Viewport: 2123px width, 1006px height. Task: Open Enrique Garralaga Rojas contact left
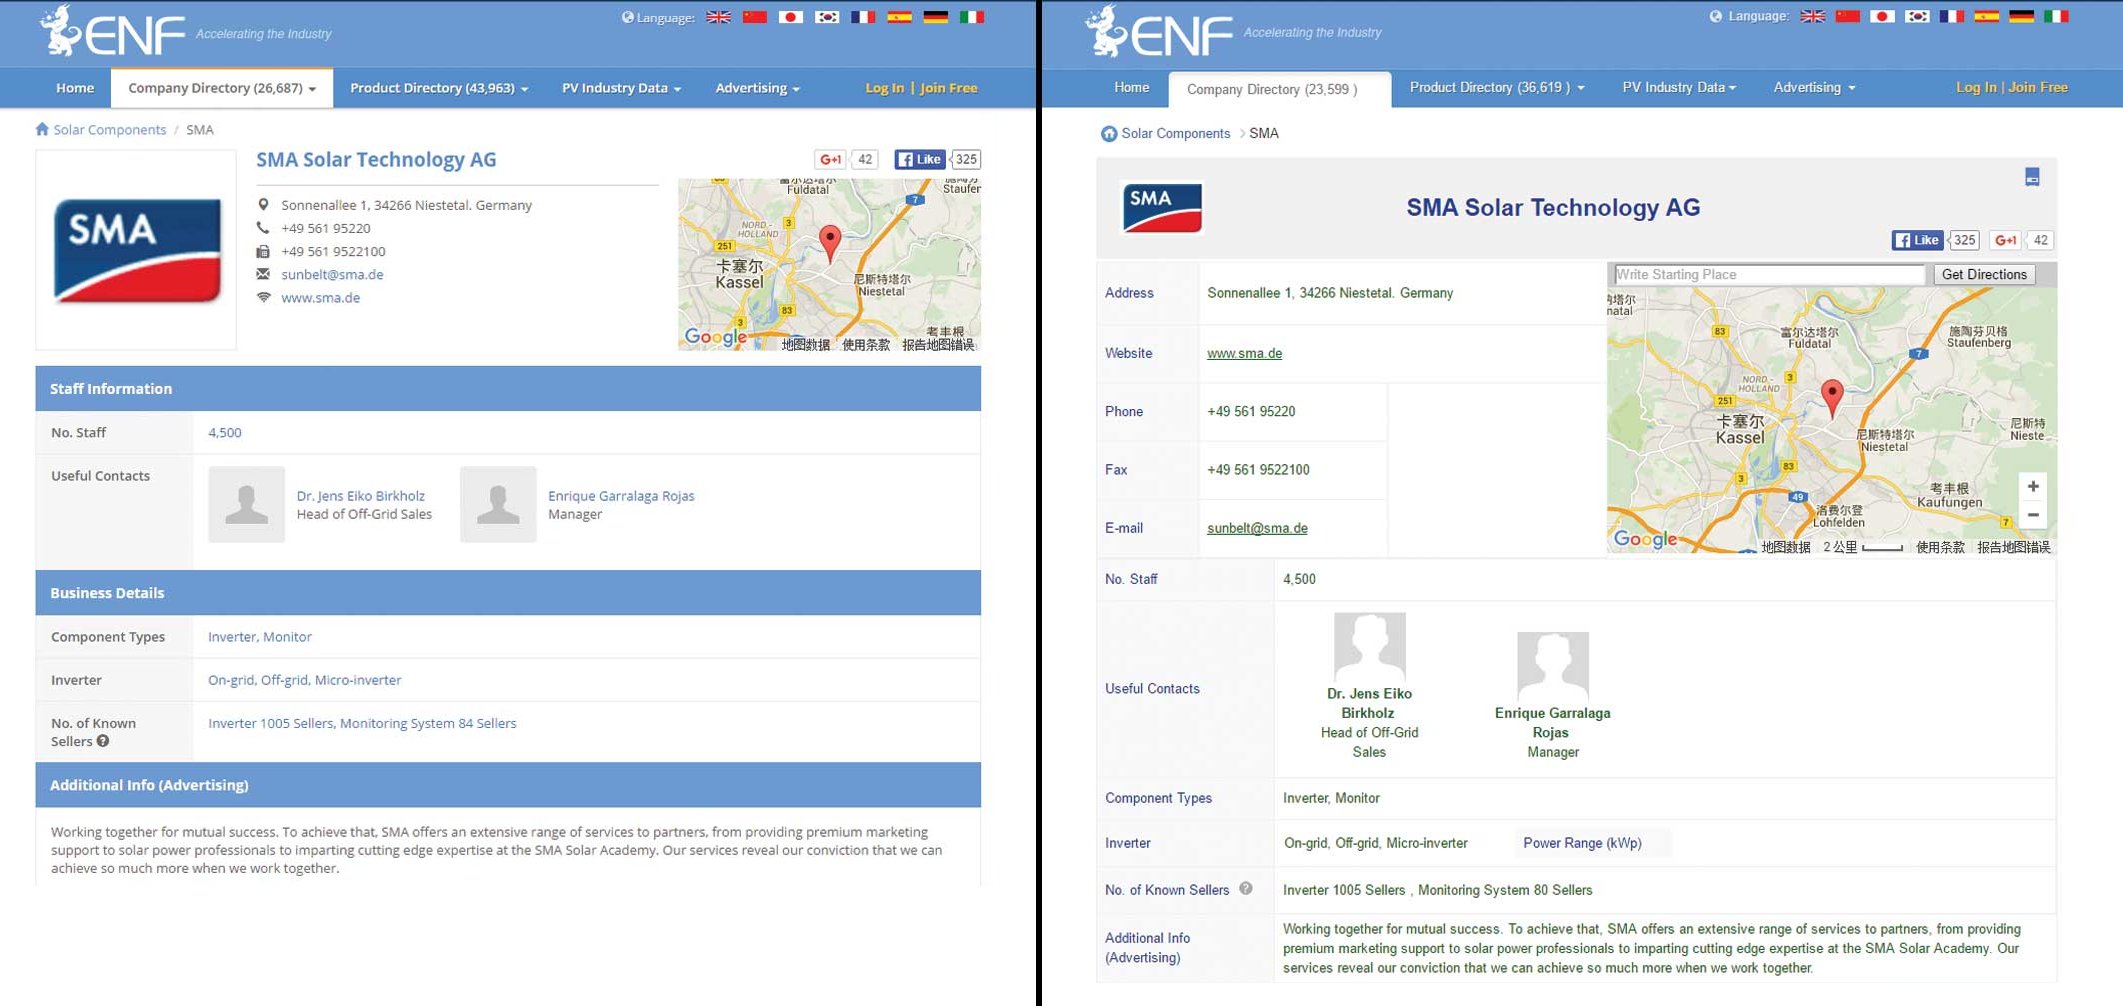pos(621,496)
